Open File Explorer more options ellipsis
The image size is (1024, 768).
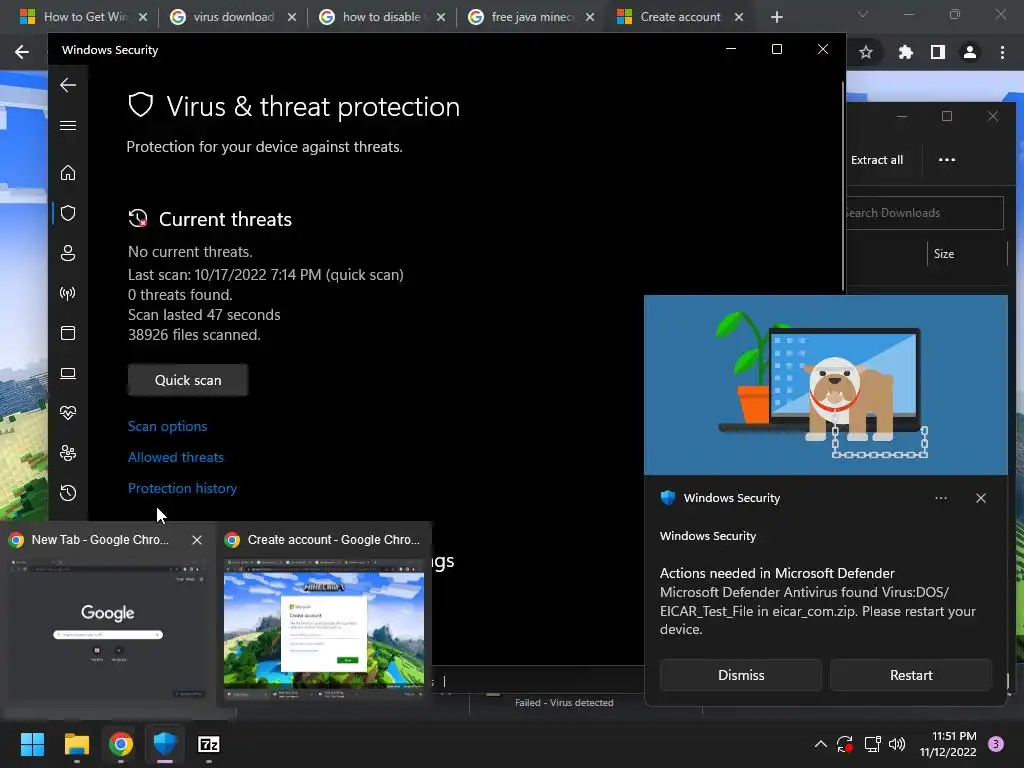pos(946,160)
